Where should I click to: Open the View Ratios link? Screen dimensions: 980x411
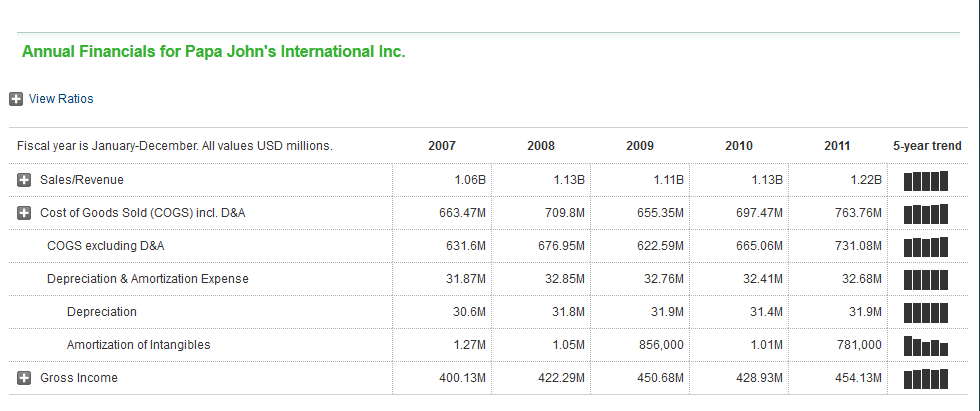click(x=61, y=99)
